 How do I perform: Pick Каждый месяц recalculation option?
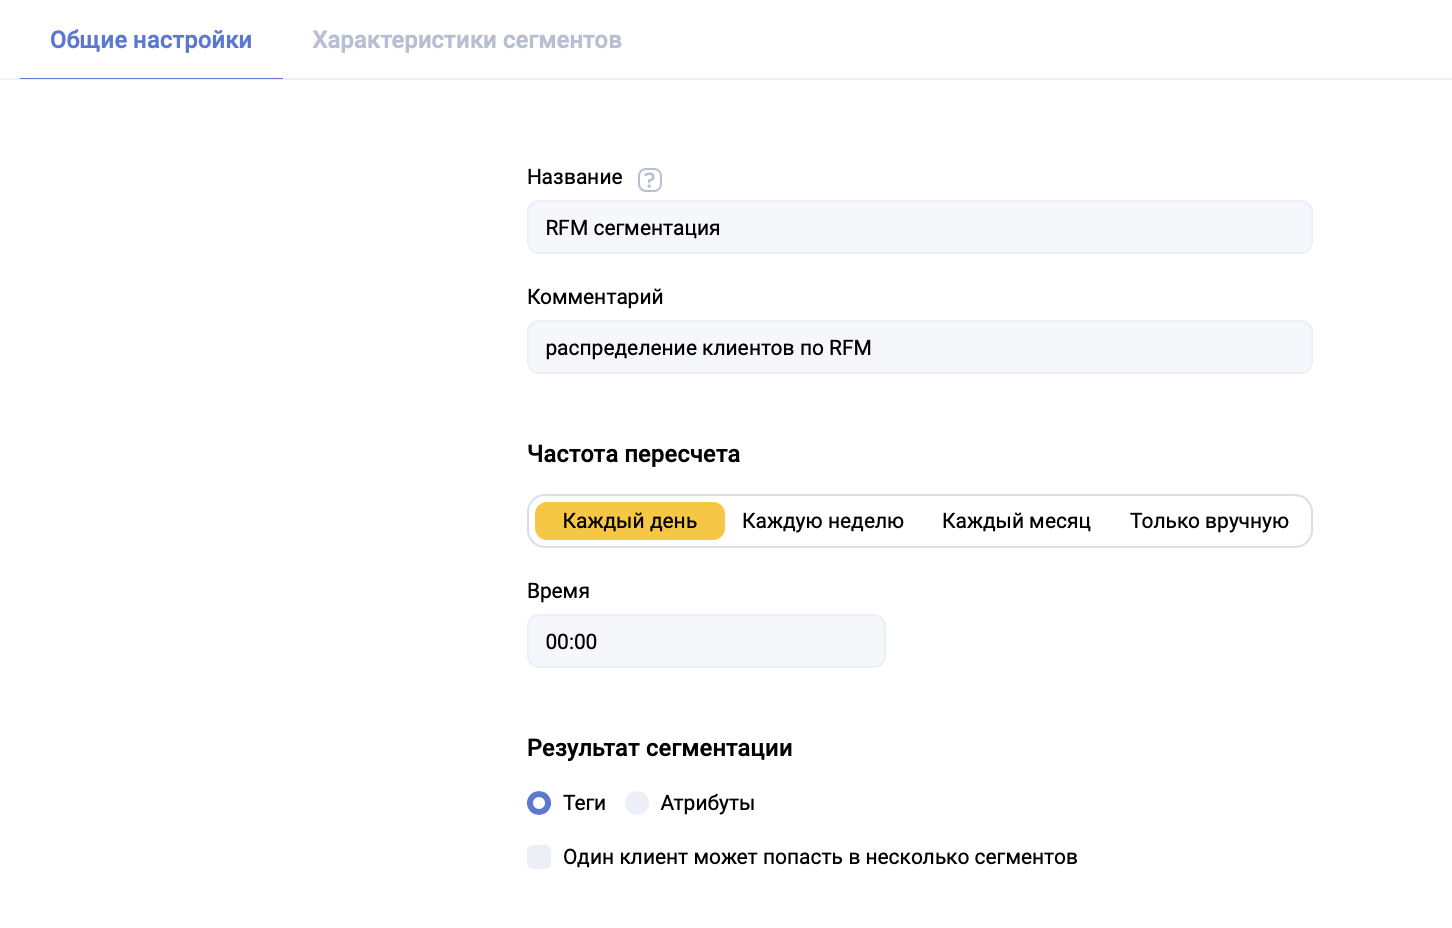pyautogui.click(x=1016, y=521)
